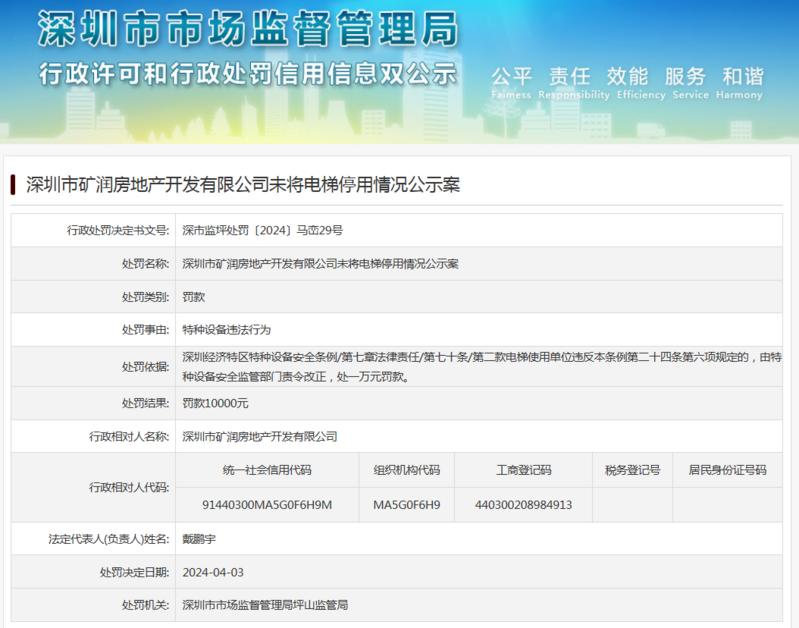Image resolution: width=799 pixels, height=628 pixels.
Task: Select the date 2024-04-03
Action: (x=213, y=572)
